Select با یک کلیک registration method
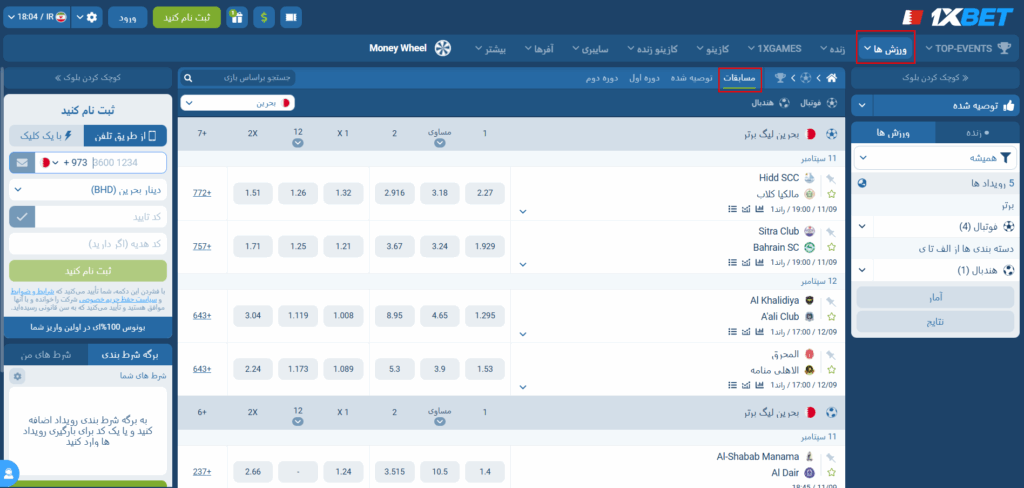Viewport: 1024px width, 488px height. pos(46,136)
